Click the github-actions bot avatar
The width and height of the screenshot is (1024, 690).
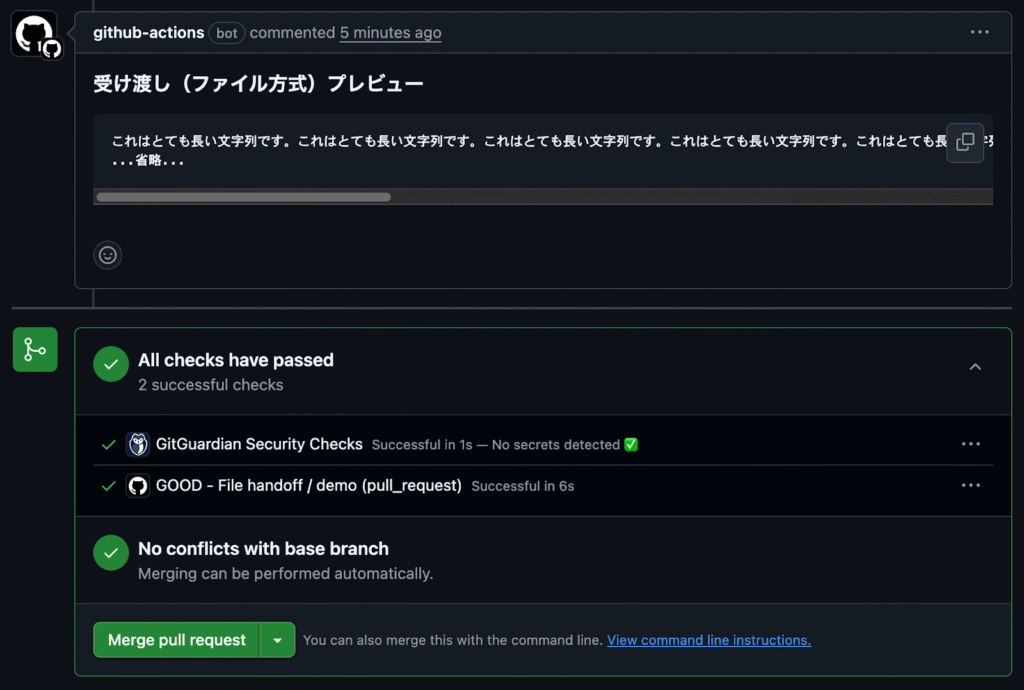coord(35,34)
